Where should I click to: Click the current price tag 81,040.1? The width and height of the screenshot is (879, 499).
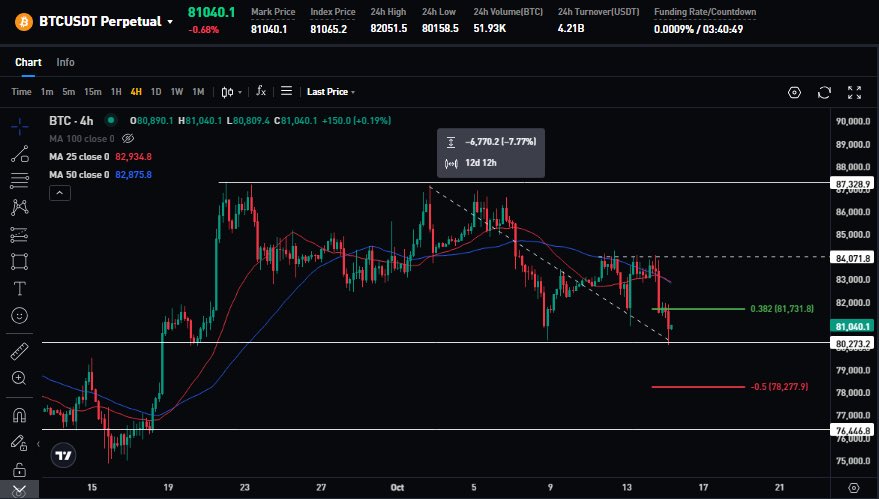[x=853, y=326]
